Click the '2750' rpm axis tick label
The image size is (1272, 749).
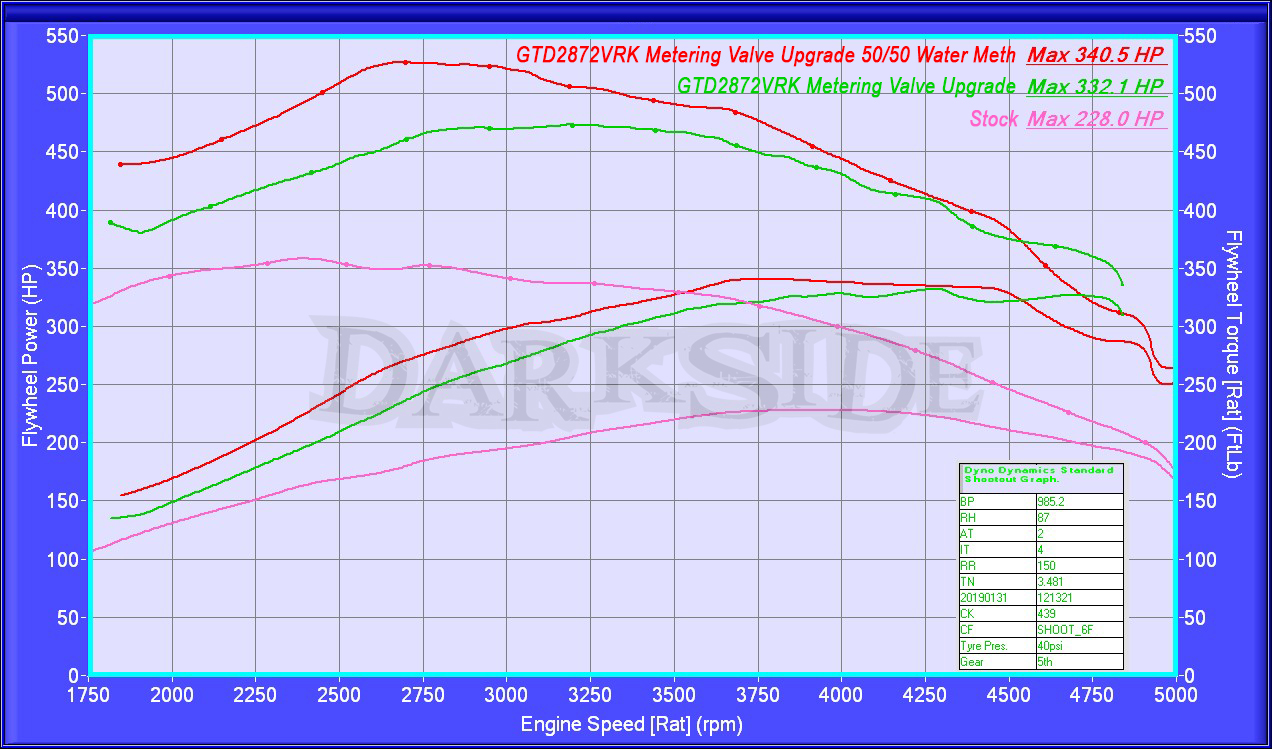pyautogui.click(x=424, y=696)
